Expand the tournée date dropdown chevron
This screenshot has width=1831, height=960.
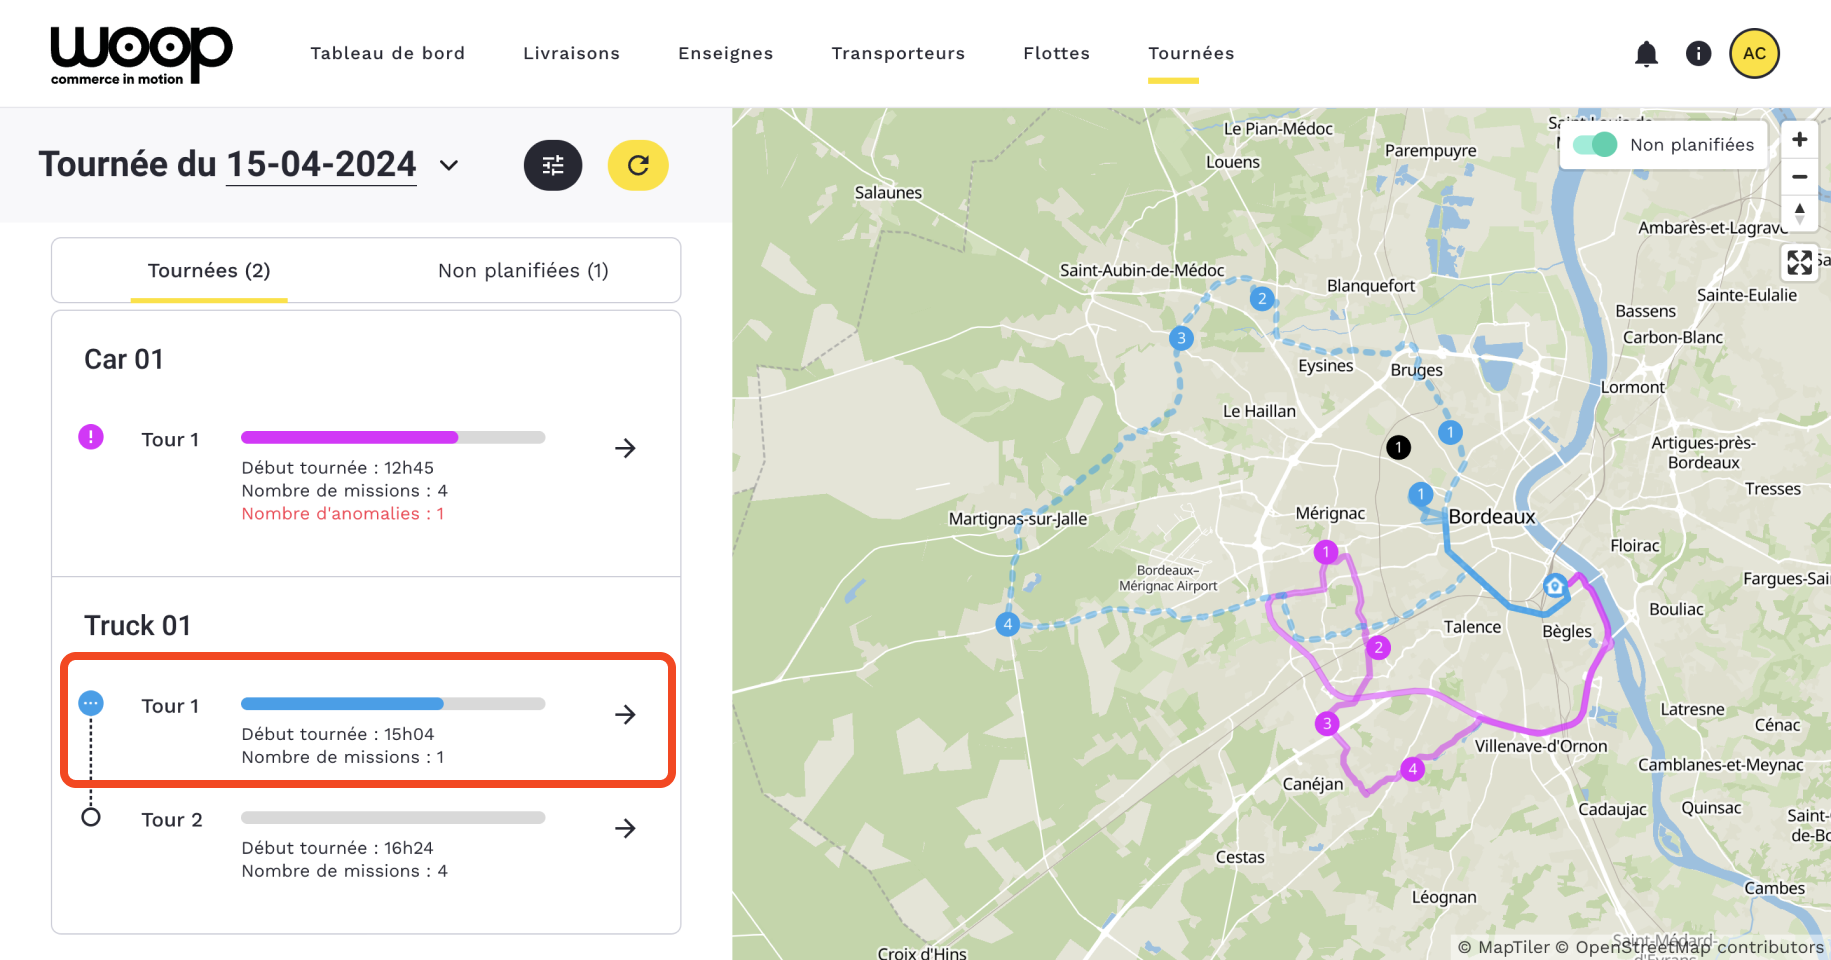[x=449, y=166]
